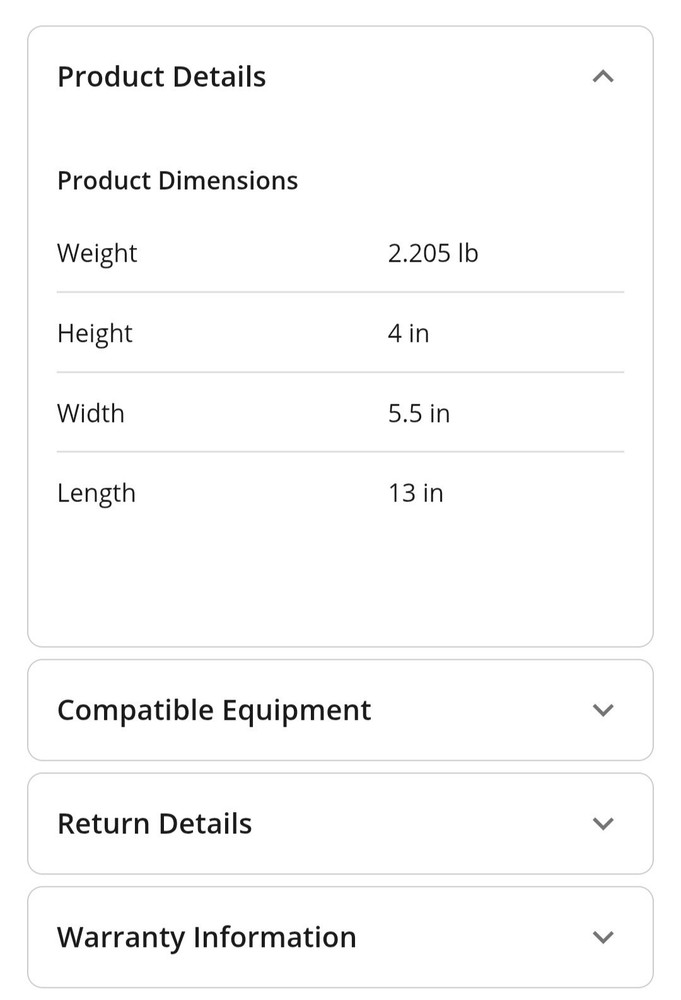Expand the Return Details chevron
681x1000 pixels.
(602, 824)
